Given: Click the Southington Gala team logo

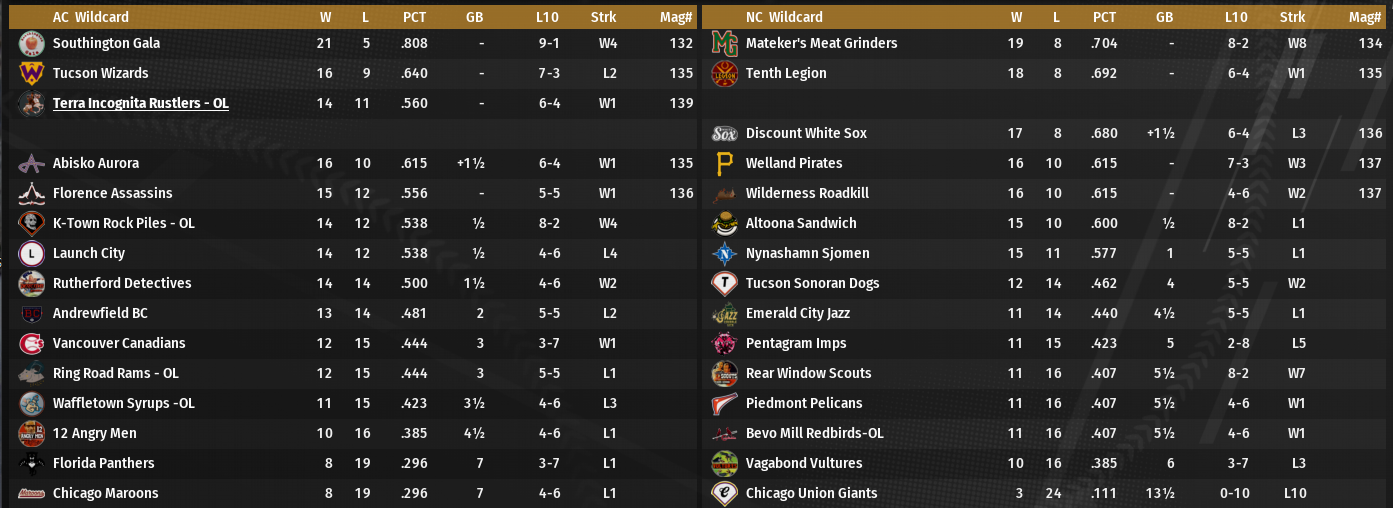Looking at the screenshot, I should (x=31, y=43).
